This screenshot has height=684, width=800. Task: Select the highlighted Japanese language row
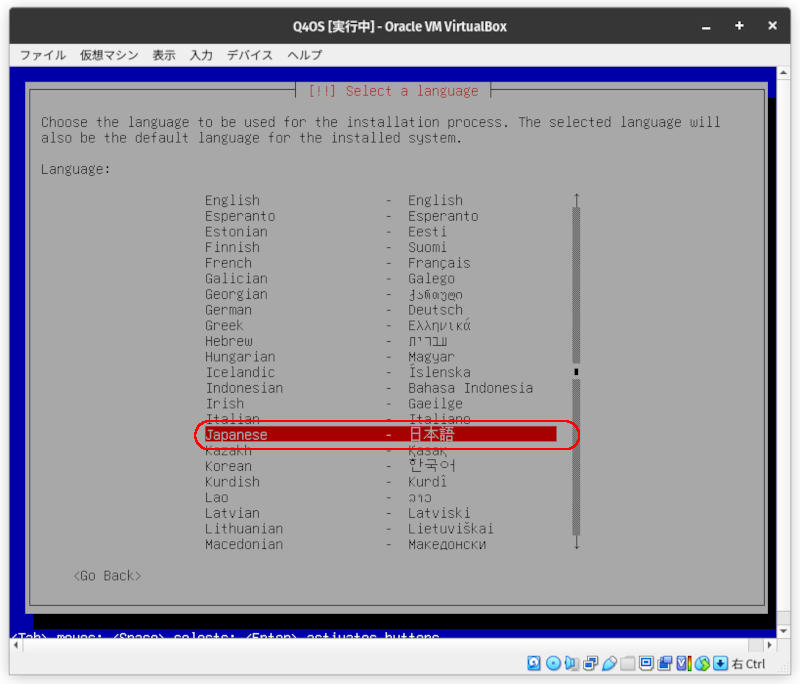[381, 435]
